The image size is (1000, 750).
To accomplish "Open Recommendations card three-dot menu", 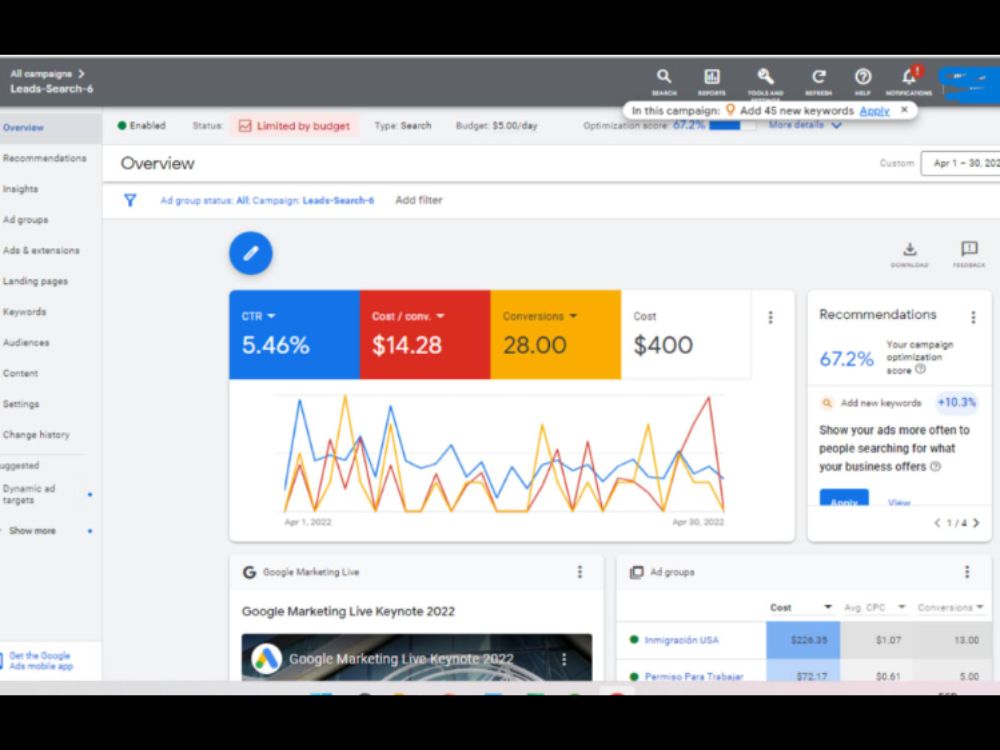I will [973, 317].
